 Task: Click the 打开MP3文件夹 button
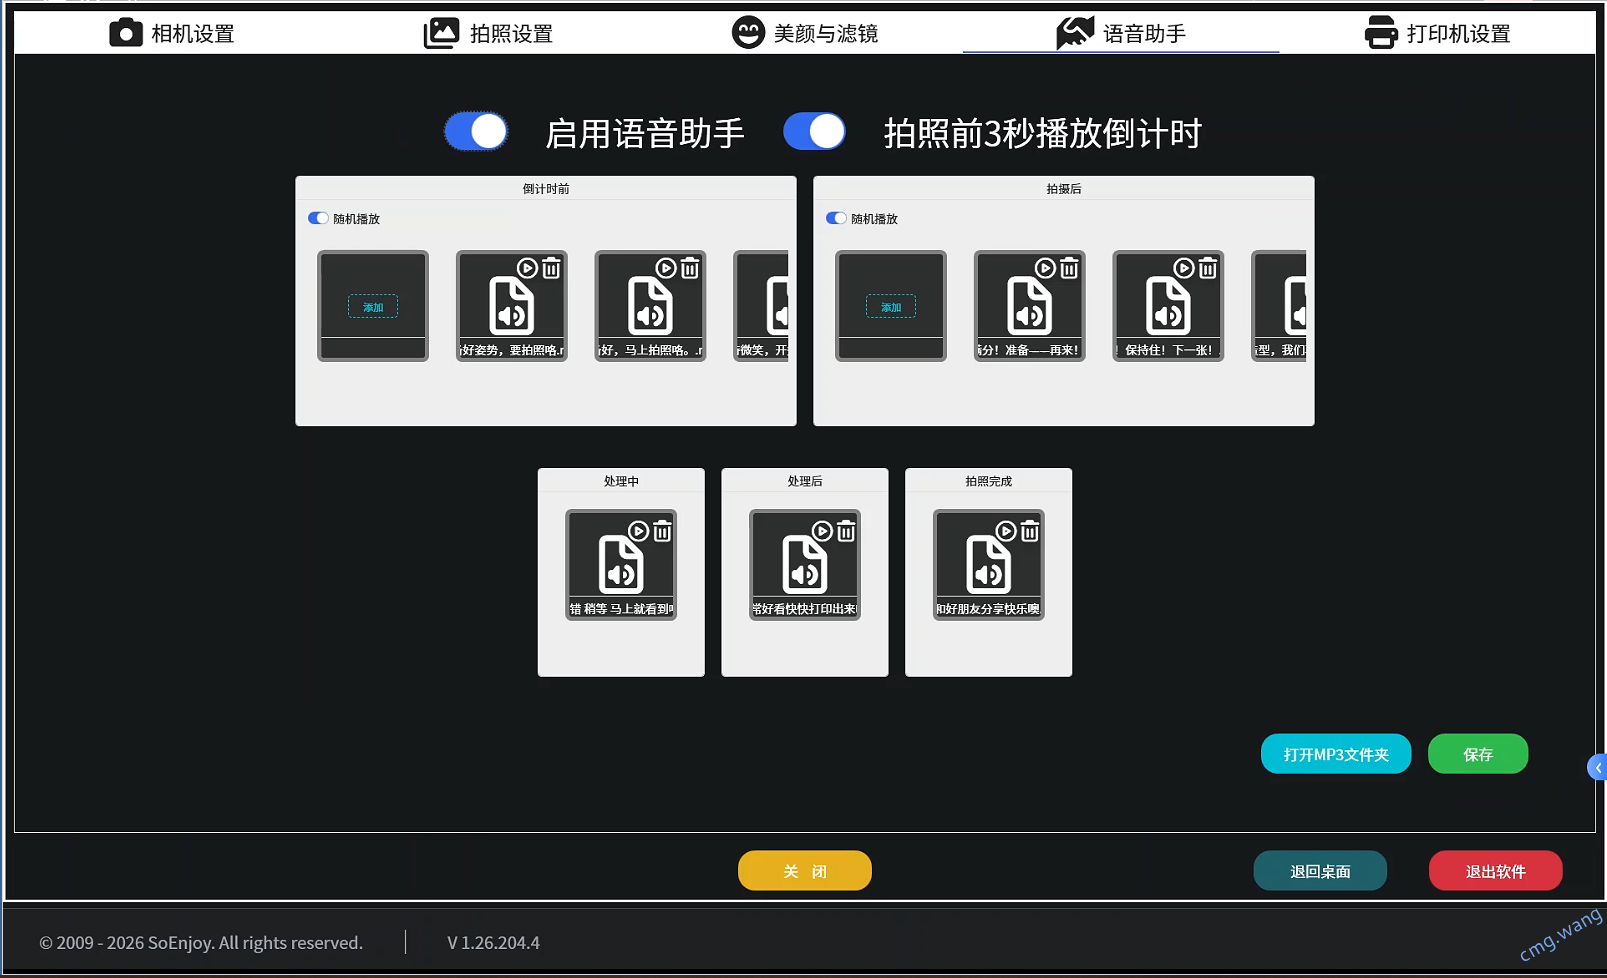click(x=1335, y=754)
